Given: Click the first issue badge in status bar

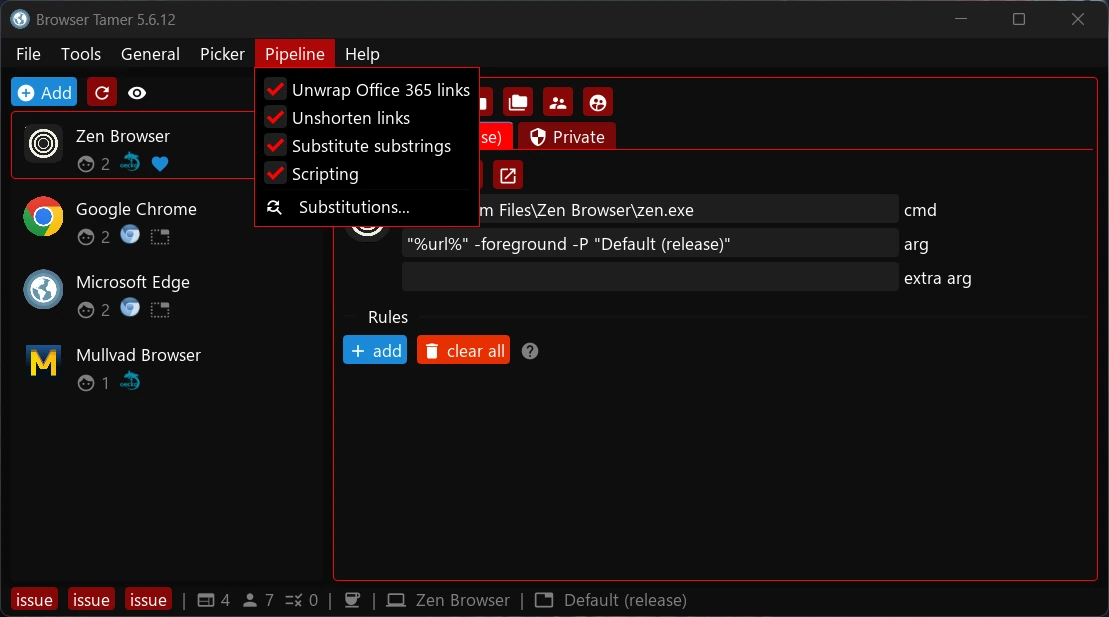Looking at the screenshot, I should (x=34, y=600).
